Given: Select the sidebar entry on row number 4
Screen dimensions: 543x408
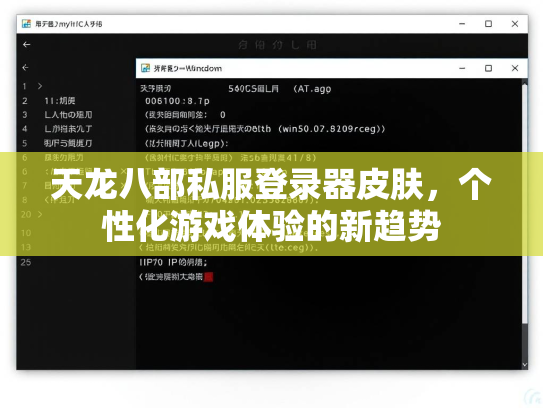Looking at the screenshot, I should (x=68, y=129).
